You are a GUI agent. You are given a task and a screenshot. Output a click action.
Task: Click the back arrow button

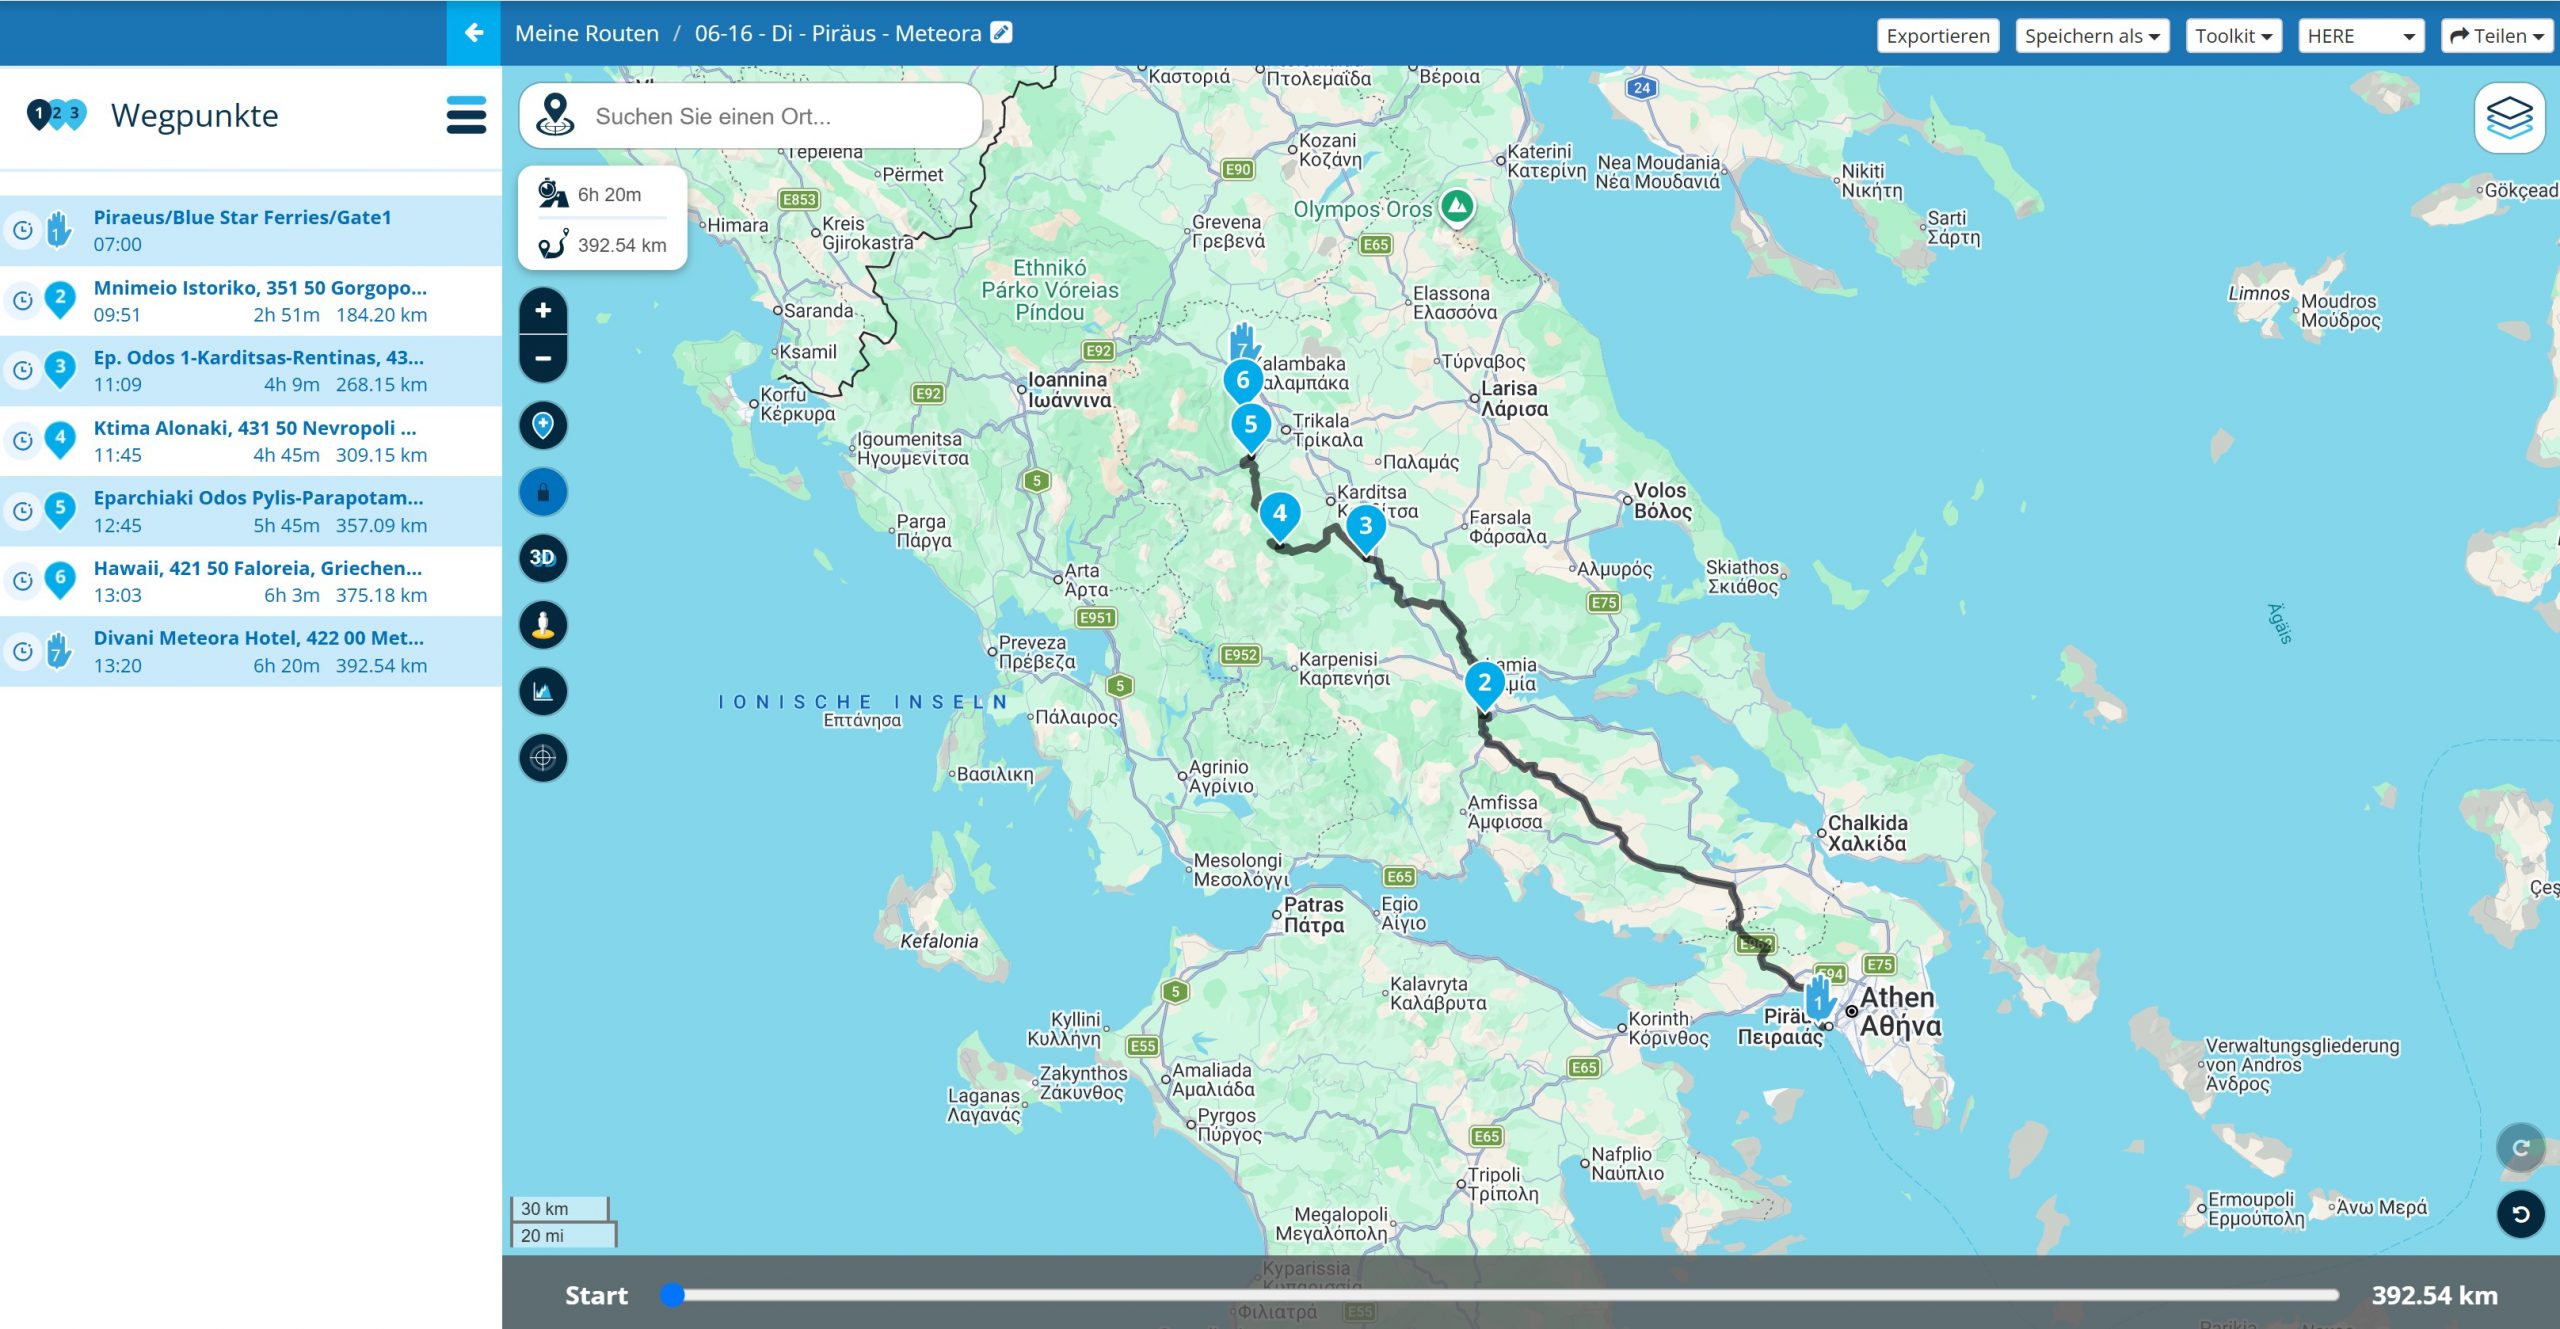(x=474, y=33)
